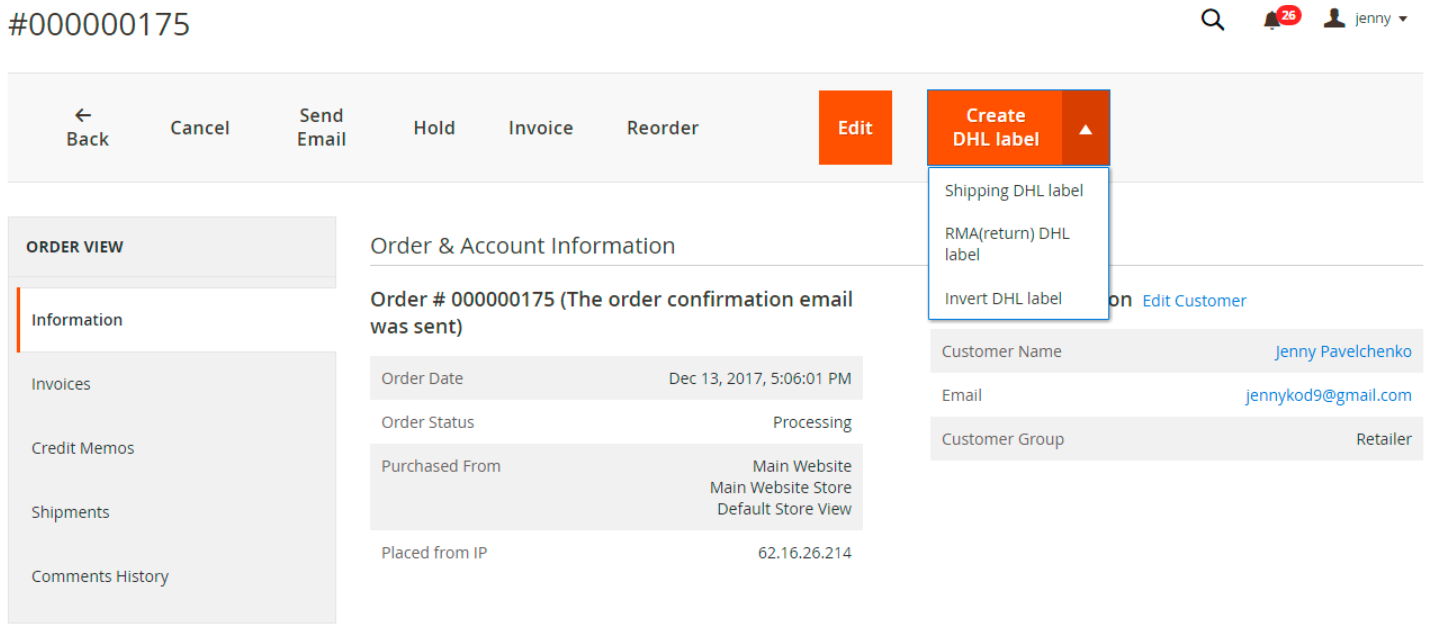Image resolution: width=1430 pixels, height=637 pixels.
Task: Put the order on Hold
Action: coord(434,128)
